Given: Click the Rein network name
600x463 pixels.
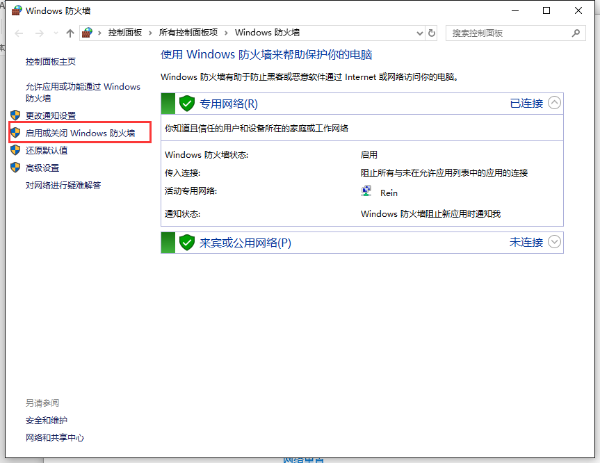Looking at the screenshot, I should point(389,193).
